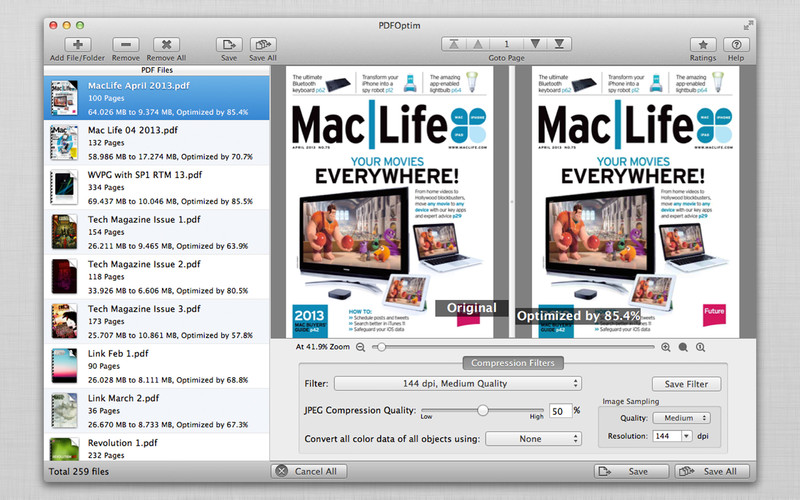Click the Remove minus icon
The image size is (800, 500).
pyautogui.click(x=126, y=44)
